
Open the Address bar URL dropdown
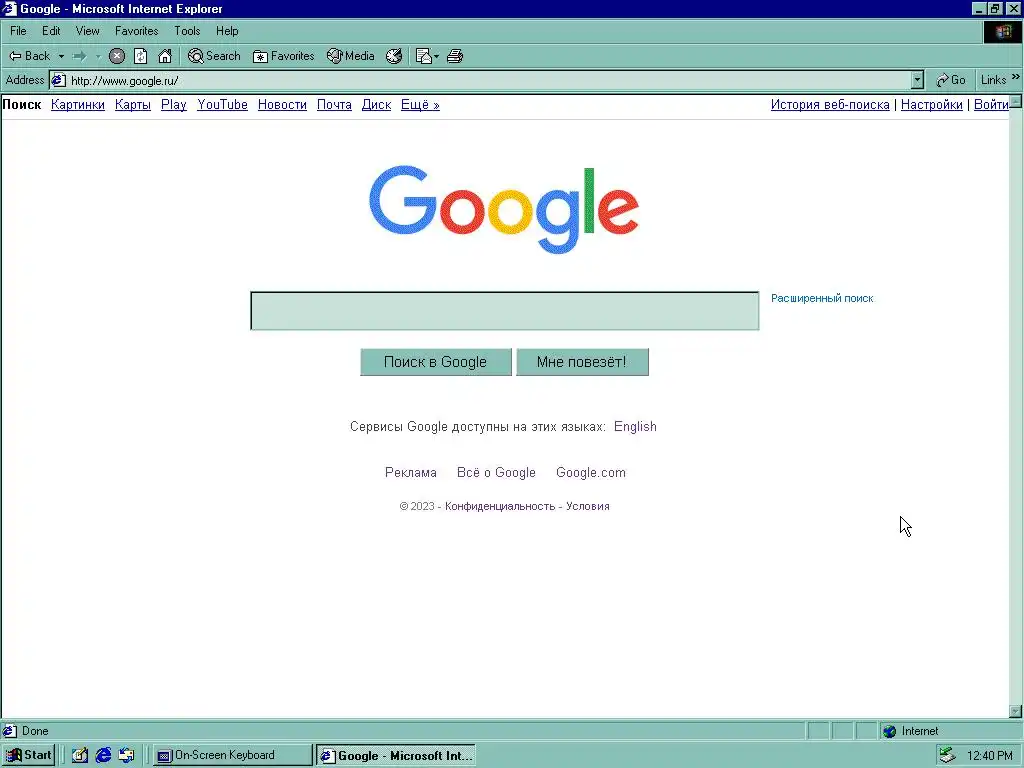pyautogui.click(x=918, y=80)
